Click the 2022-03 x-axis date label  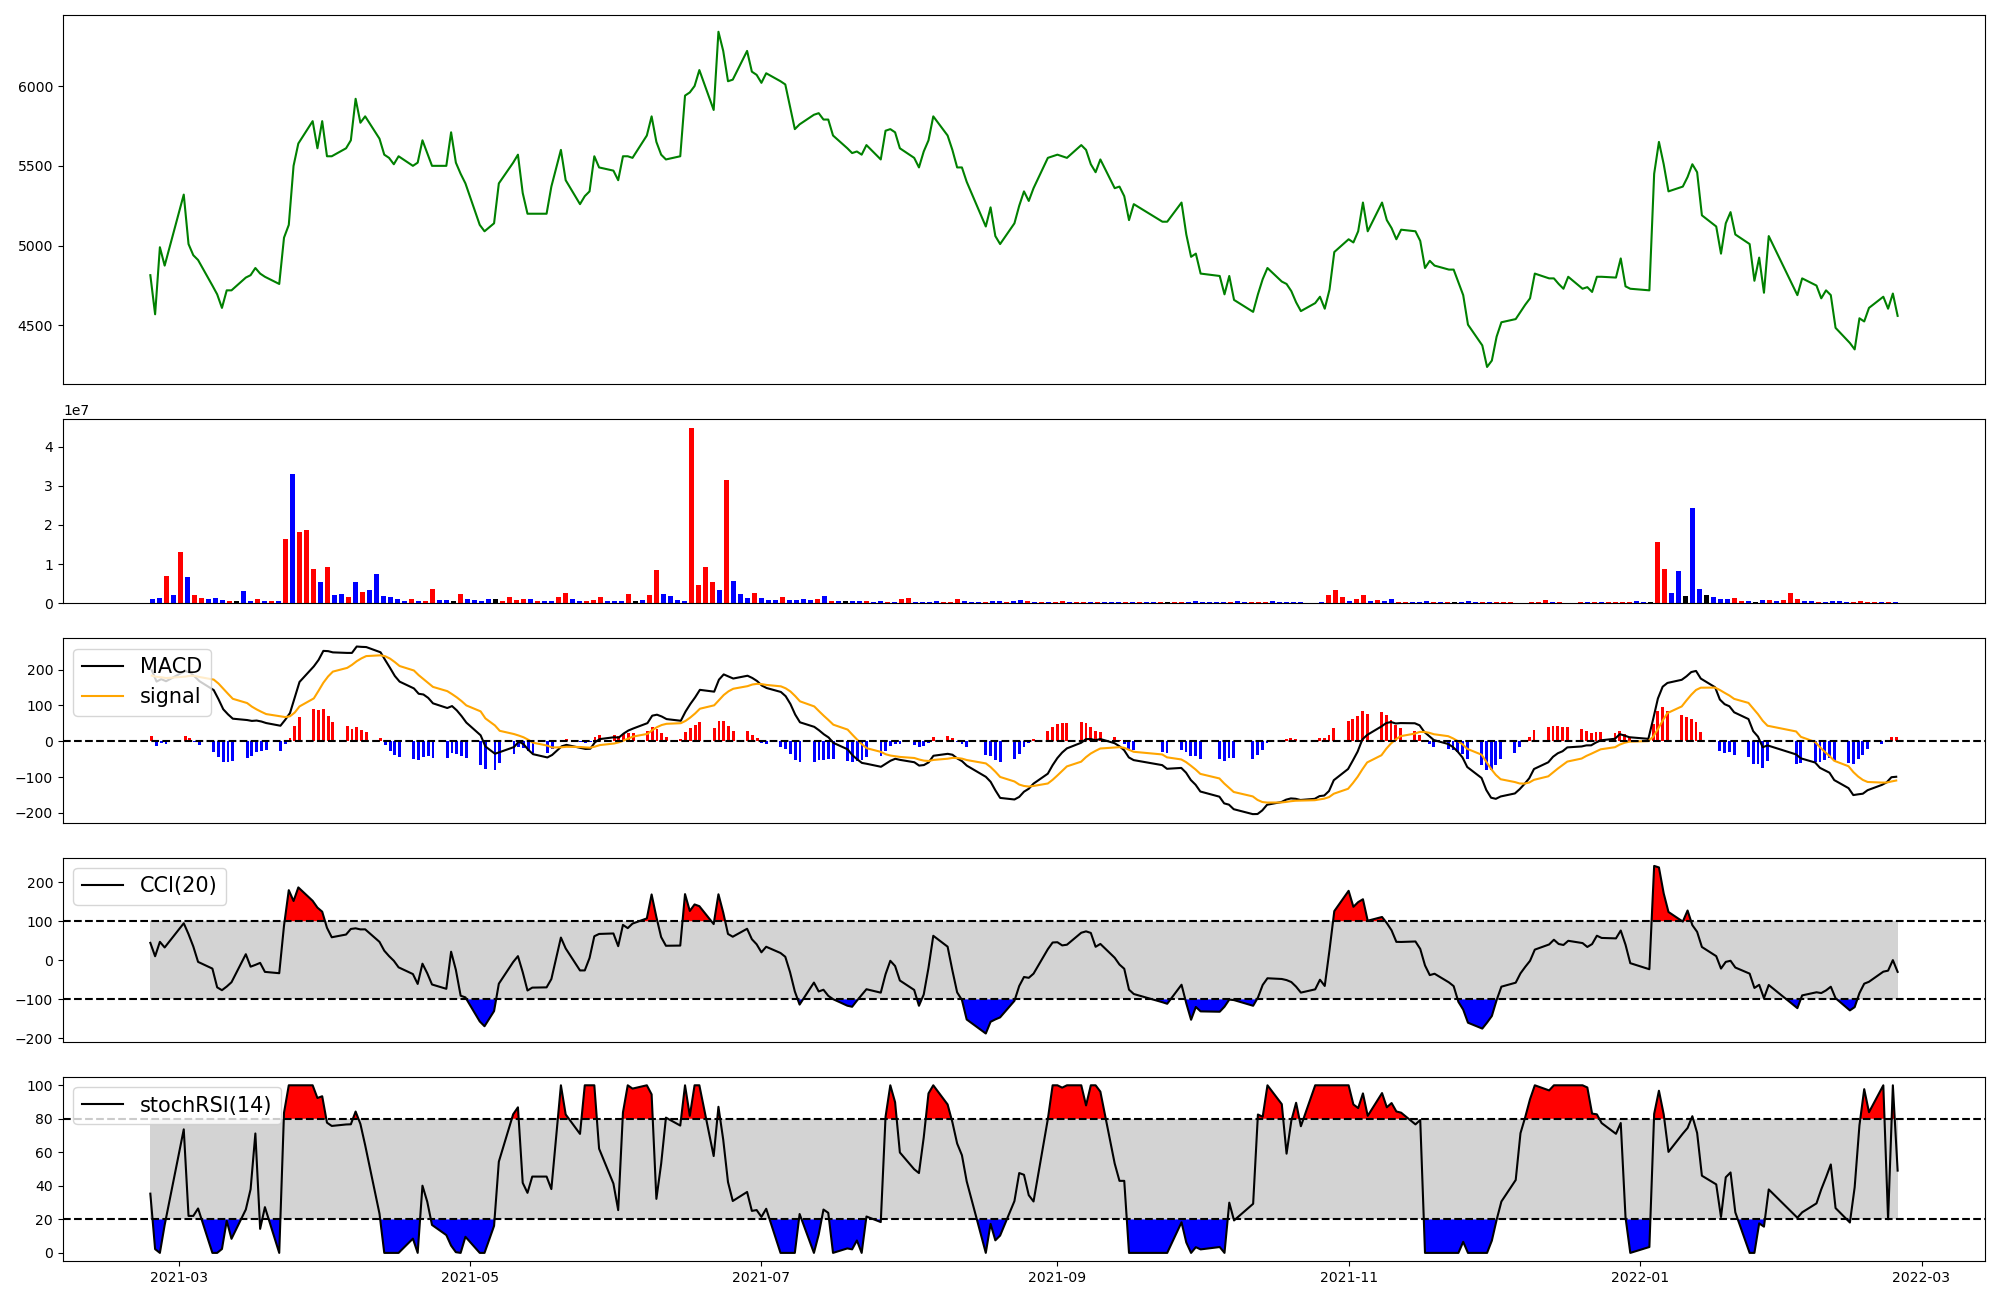click(1922, 1277)
